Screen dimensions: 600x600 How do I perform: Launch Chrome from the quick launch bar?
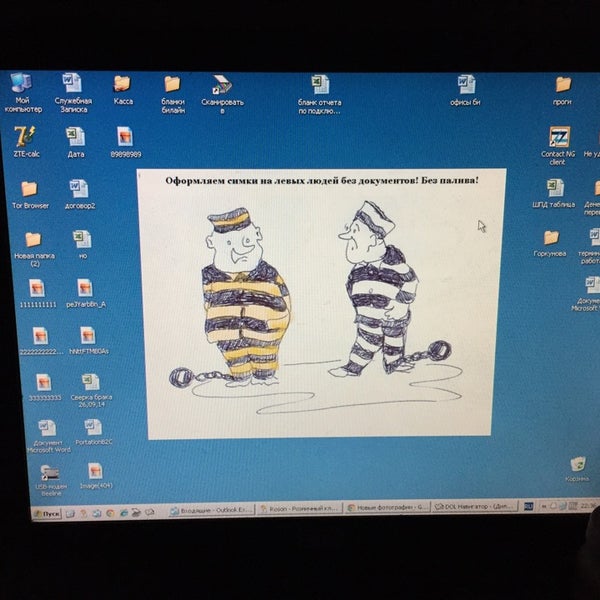click(110, 513)
